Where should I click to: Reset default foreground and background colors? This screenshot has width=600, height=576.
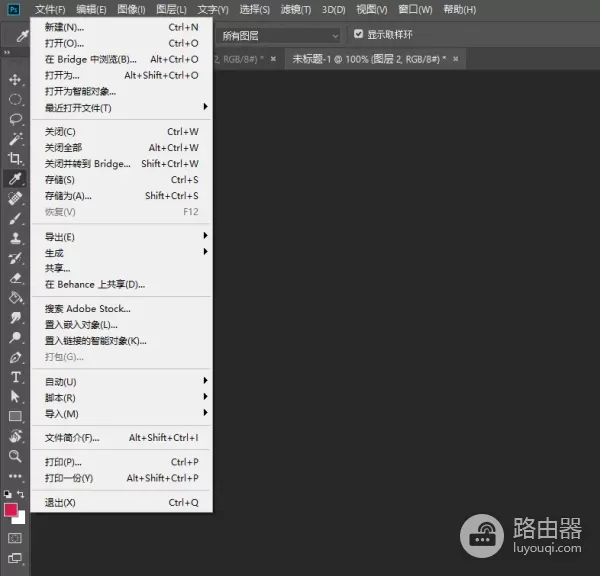point(8,494)
